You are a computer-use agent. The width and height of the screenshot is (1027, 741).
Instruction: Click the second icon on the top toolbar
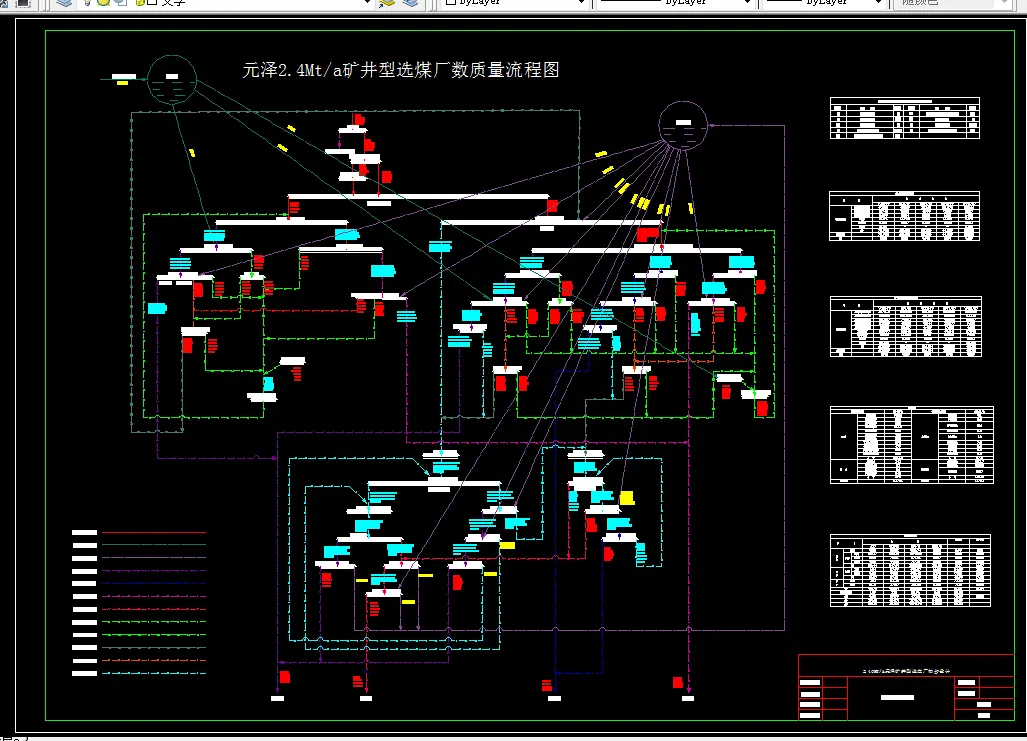coord(22,5)
